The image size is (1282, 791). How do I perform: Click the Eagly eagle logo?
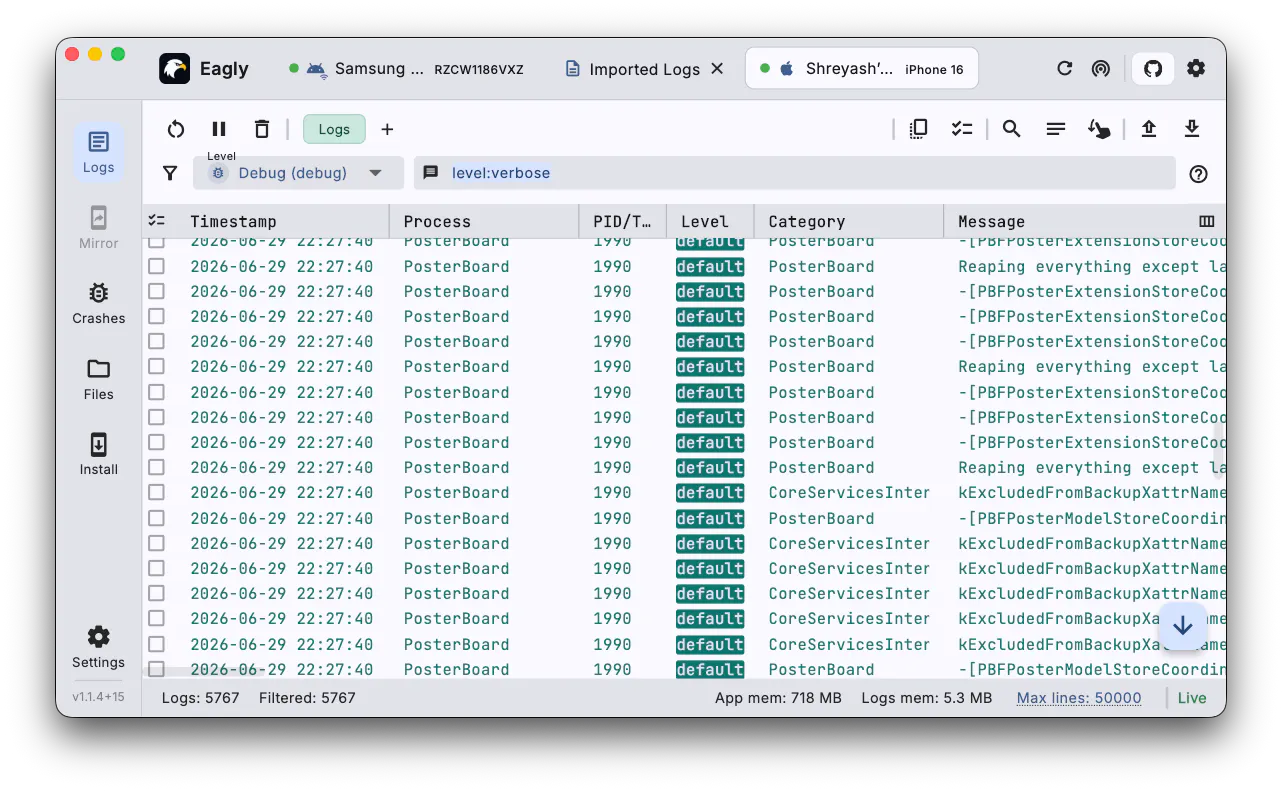tap(174, 68)
